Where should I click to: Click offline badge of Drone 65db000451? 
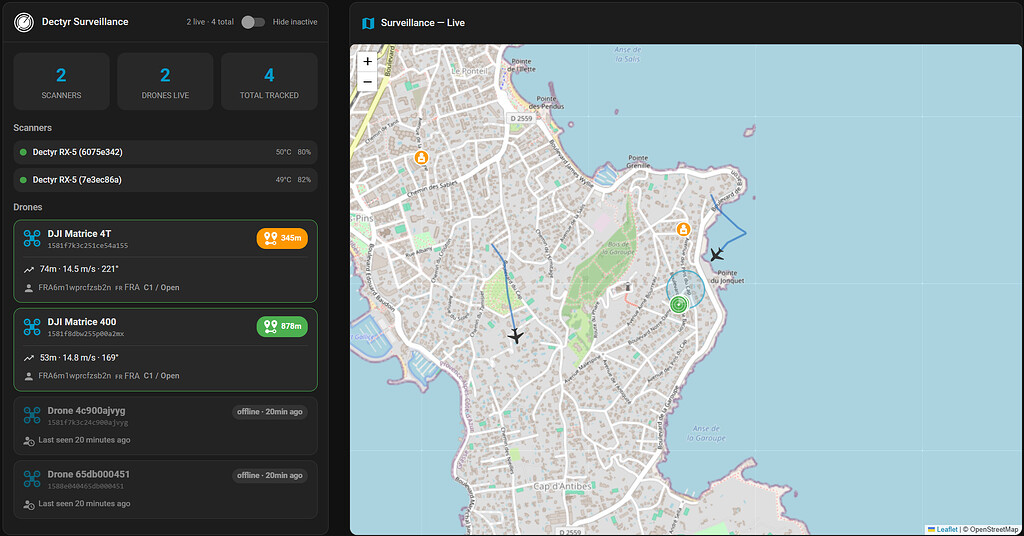270,475
